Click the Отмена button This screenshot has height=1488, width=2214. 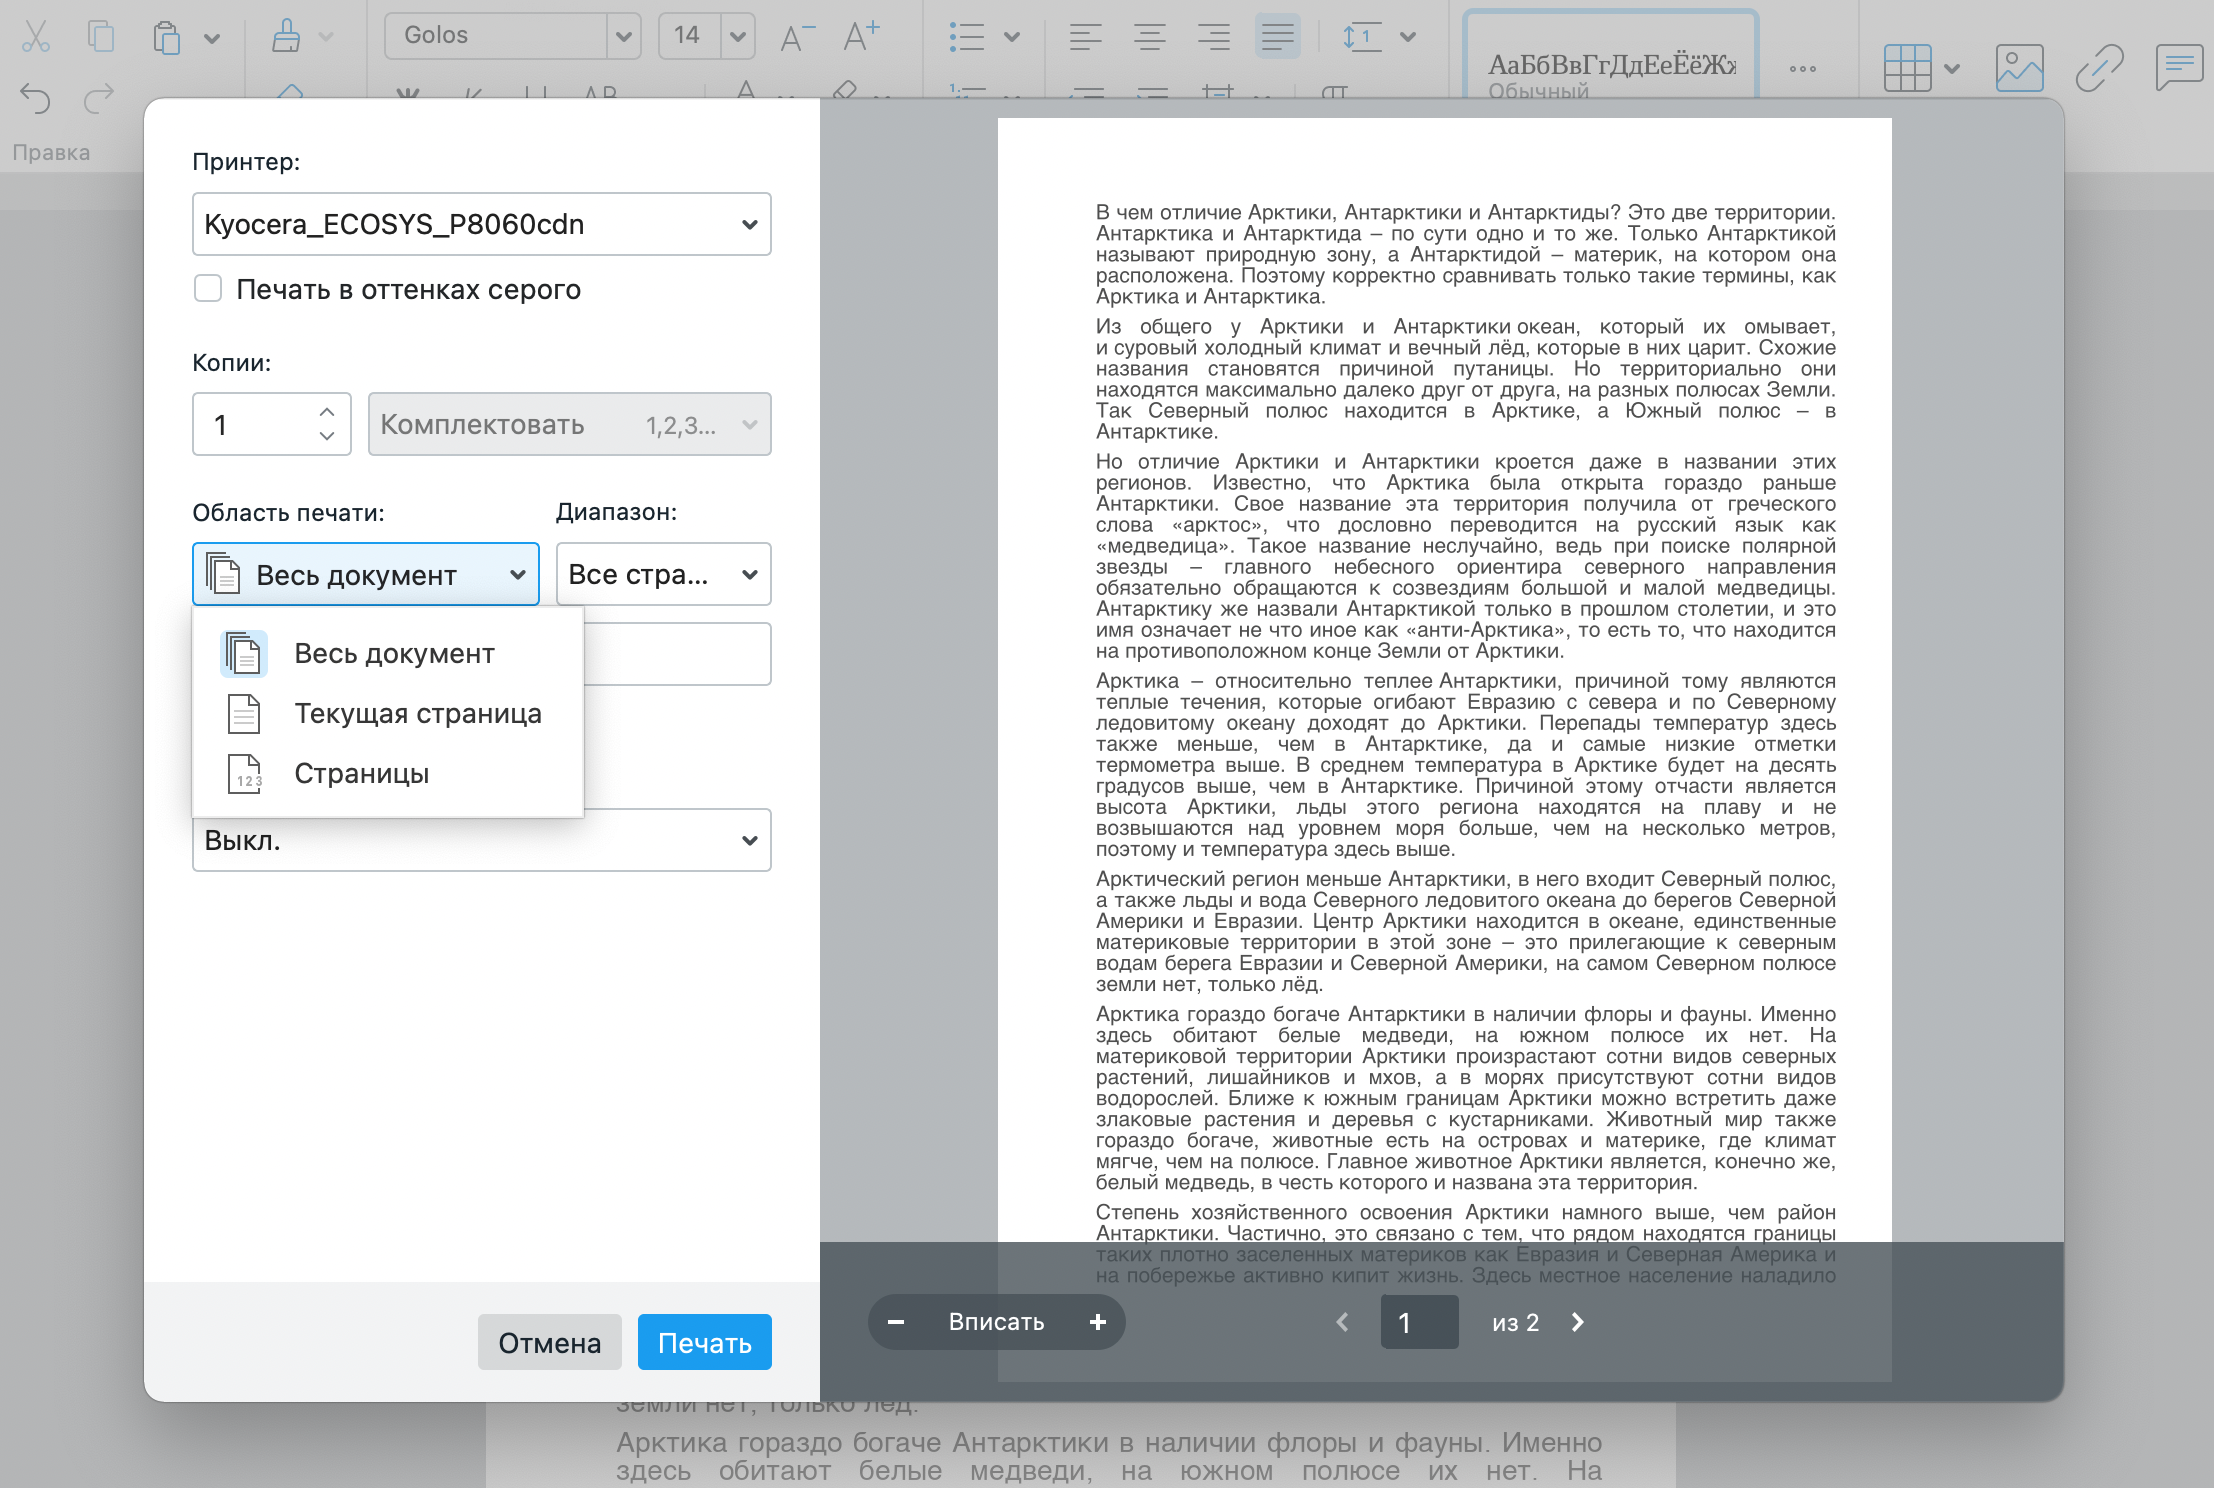(x=550, y=1342)
